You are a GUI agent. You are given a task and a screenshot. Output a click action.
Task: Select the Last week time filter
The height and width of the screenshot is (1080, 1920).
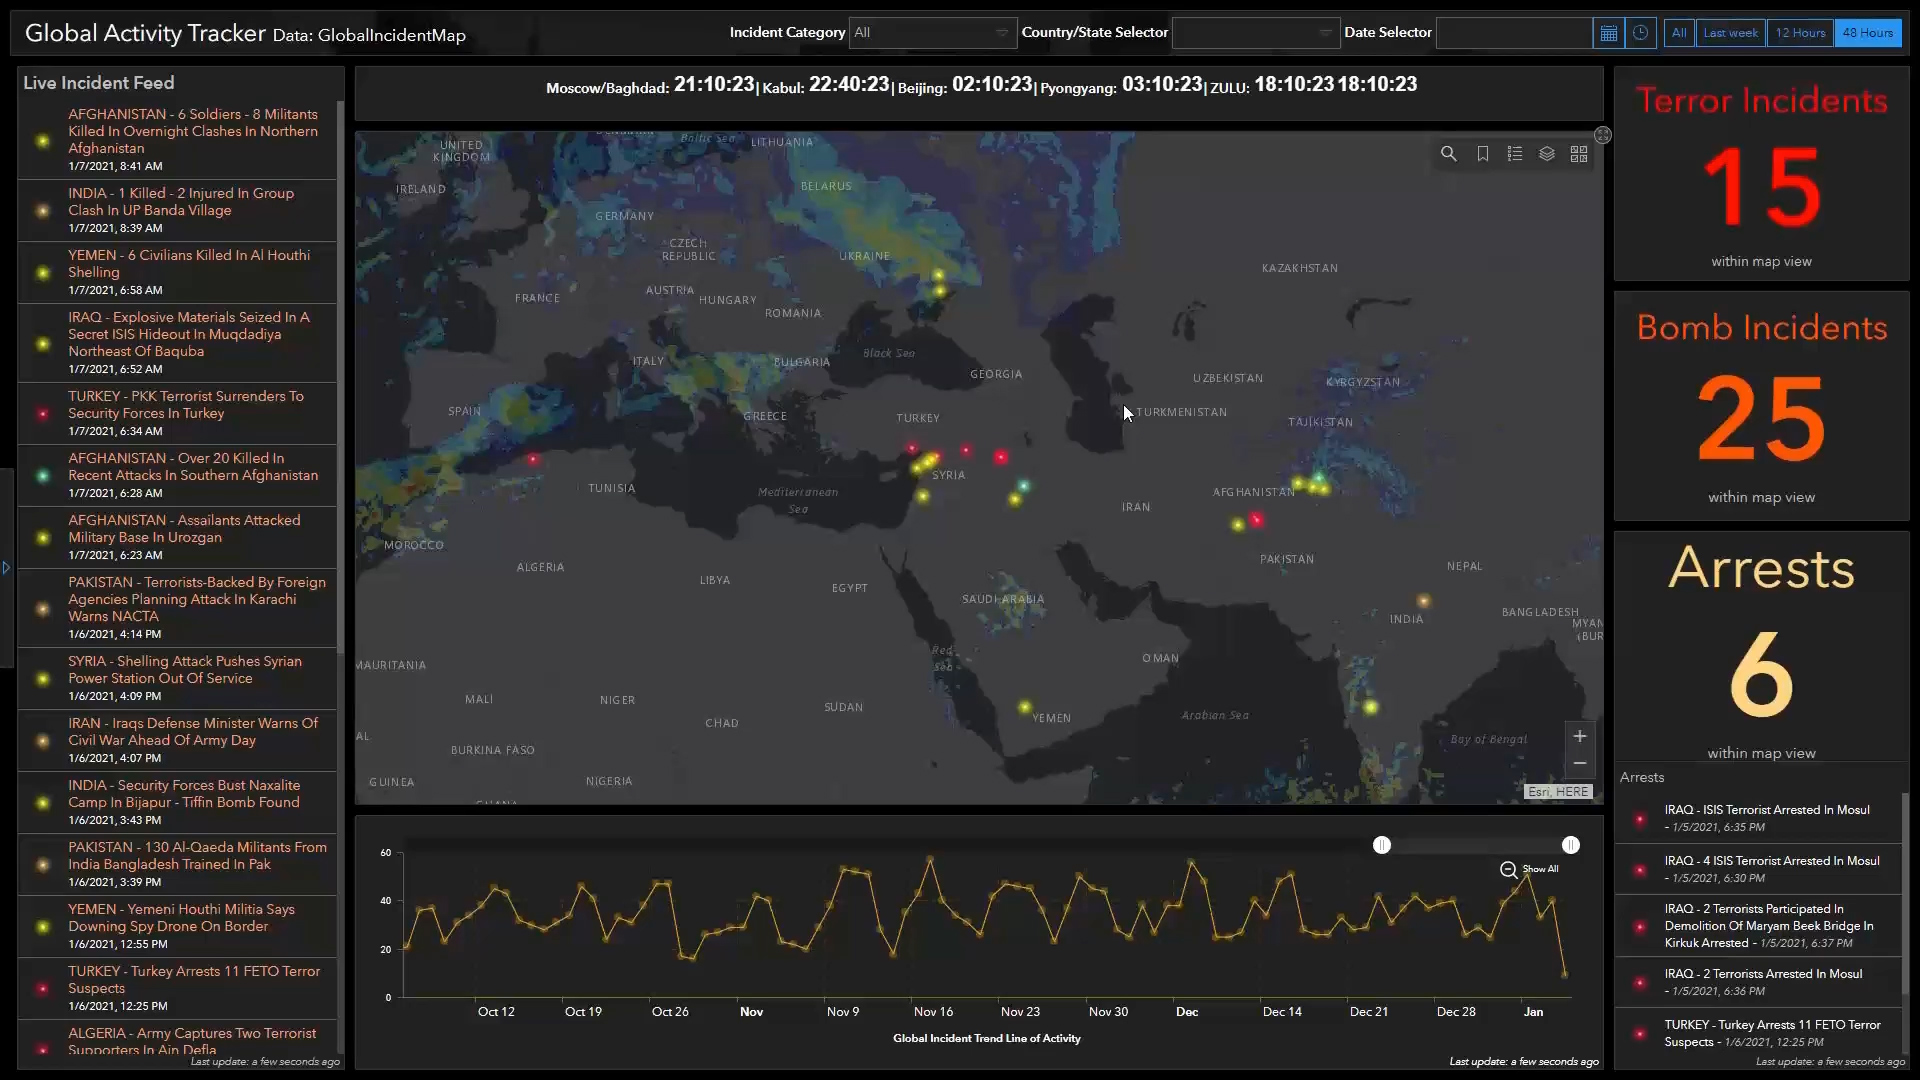tap(1730, 33)
